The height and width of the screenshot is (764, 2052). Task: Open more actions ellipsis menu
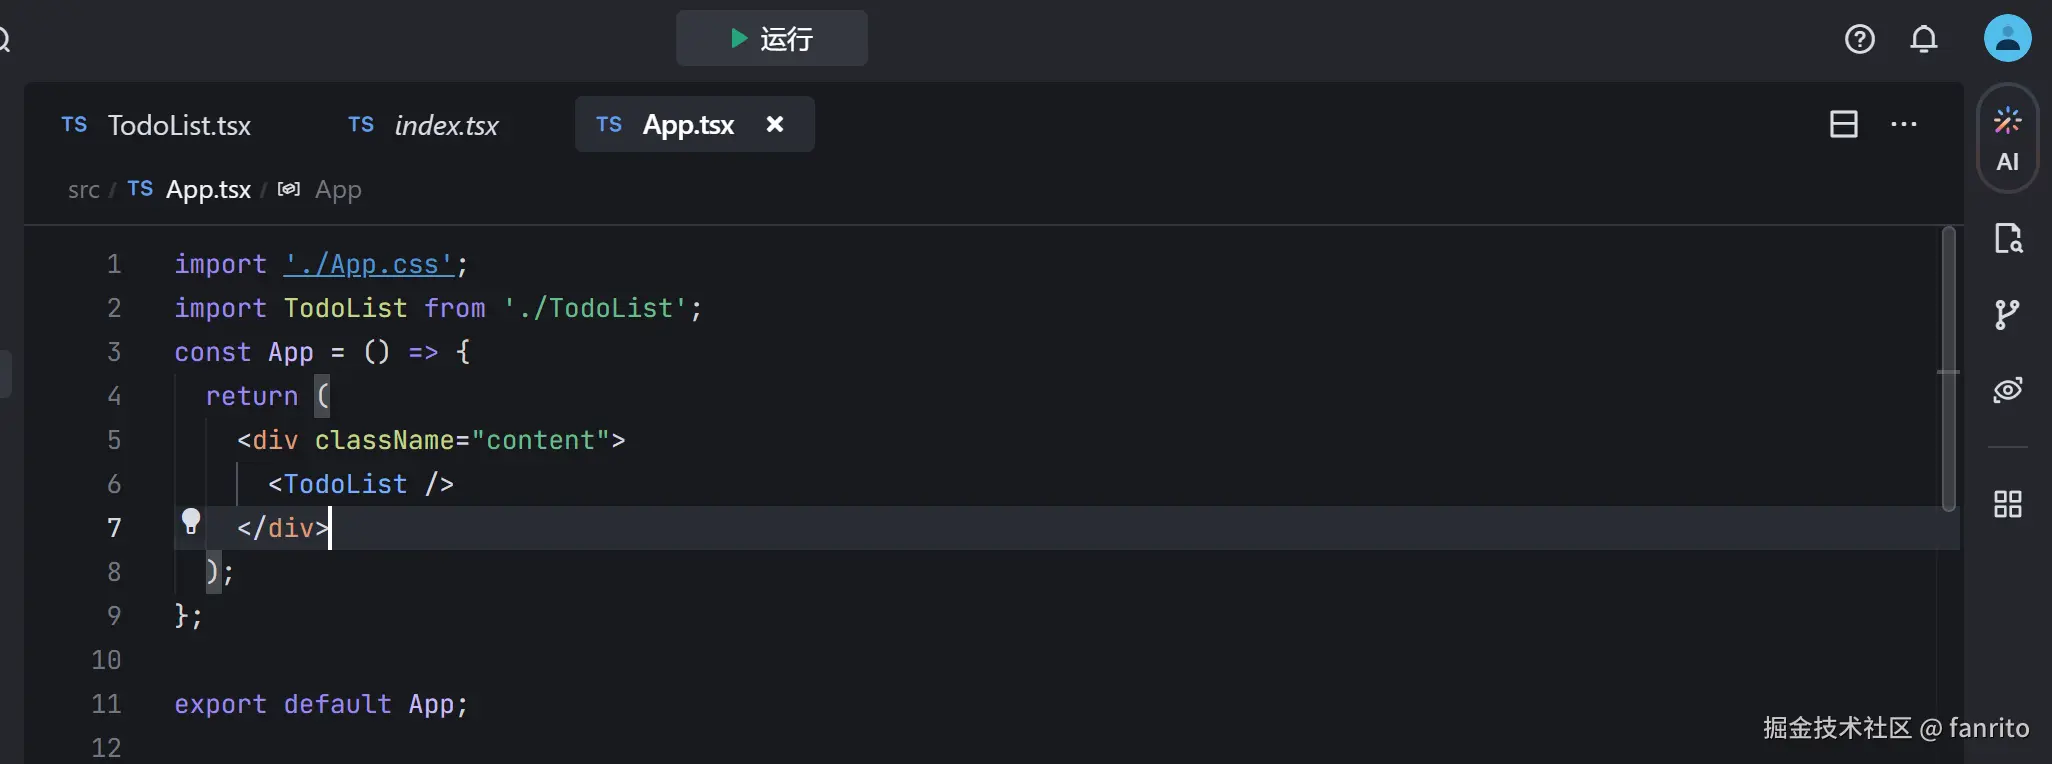pyautogui.click(x=1903, y=124)
